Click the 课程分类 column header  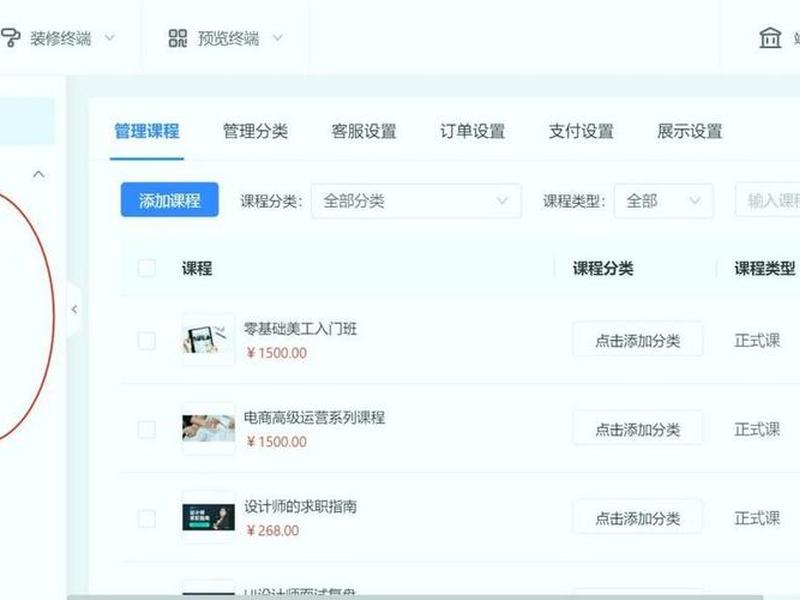[603, 268]
